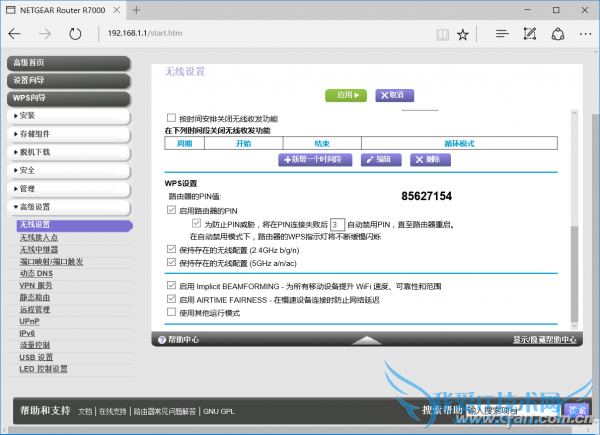600x435 pixels.
Task: Click the 显示/隐藏帮助中心 link
Action: coord(545,340)
